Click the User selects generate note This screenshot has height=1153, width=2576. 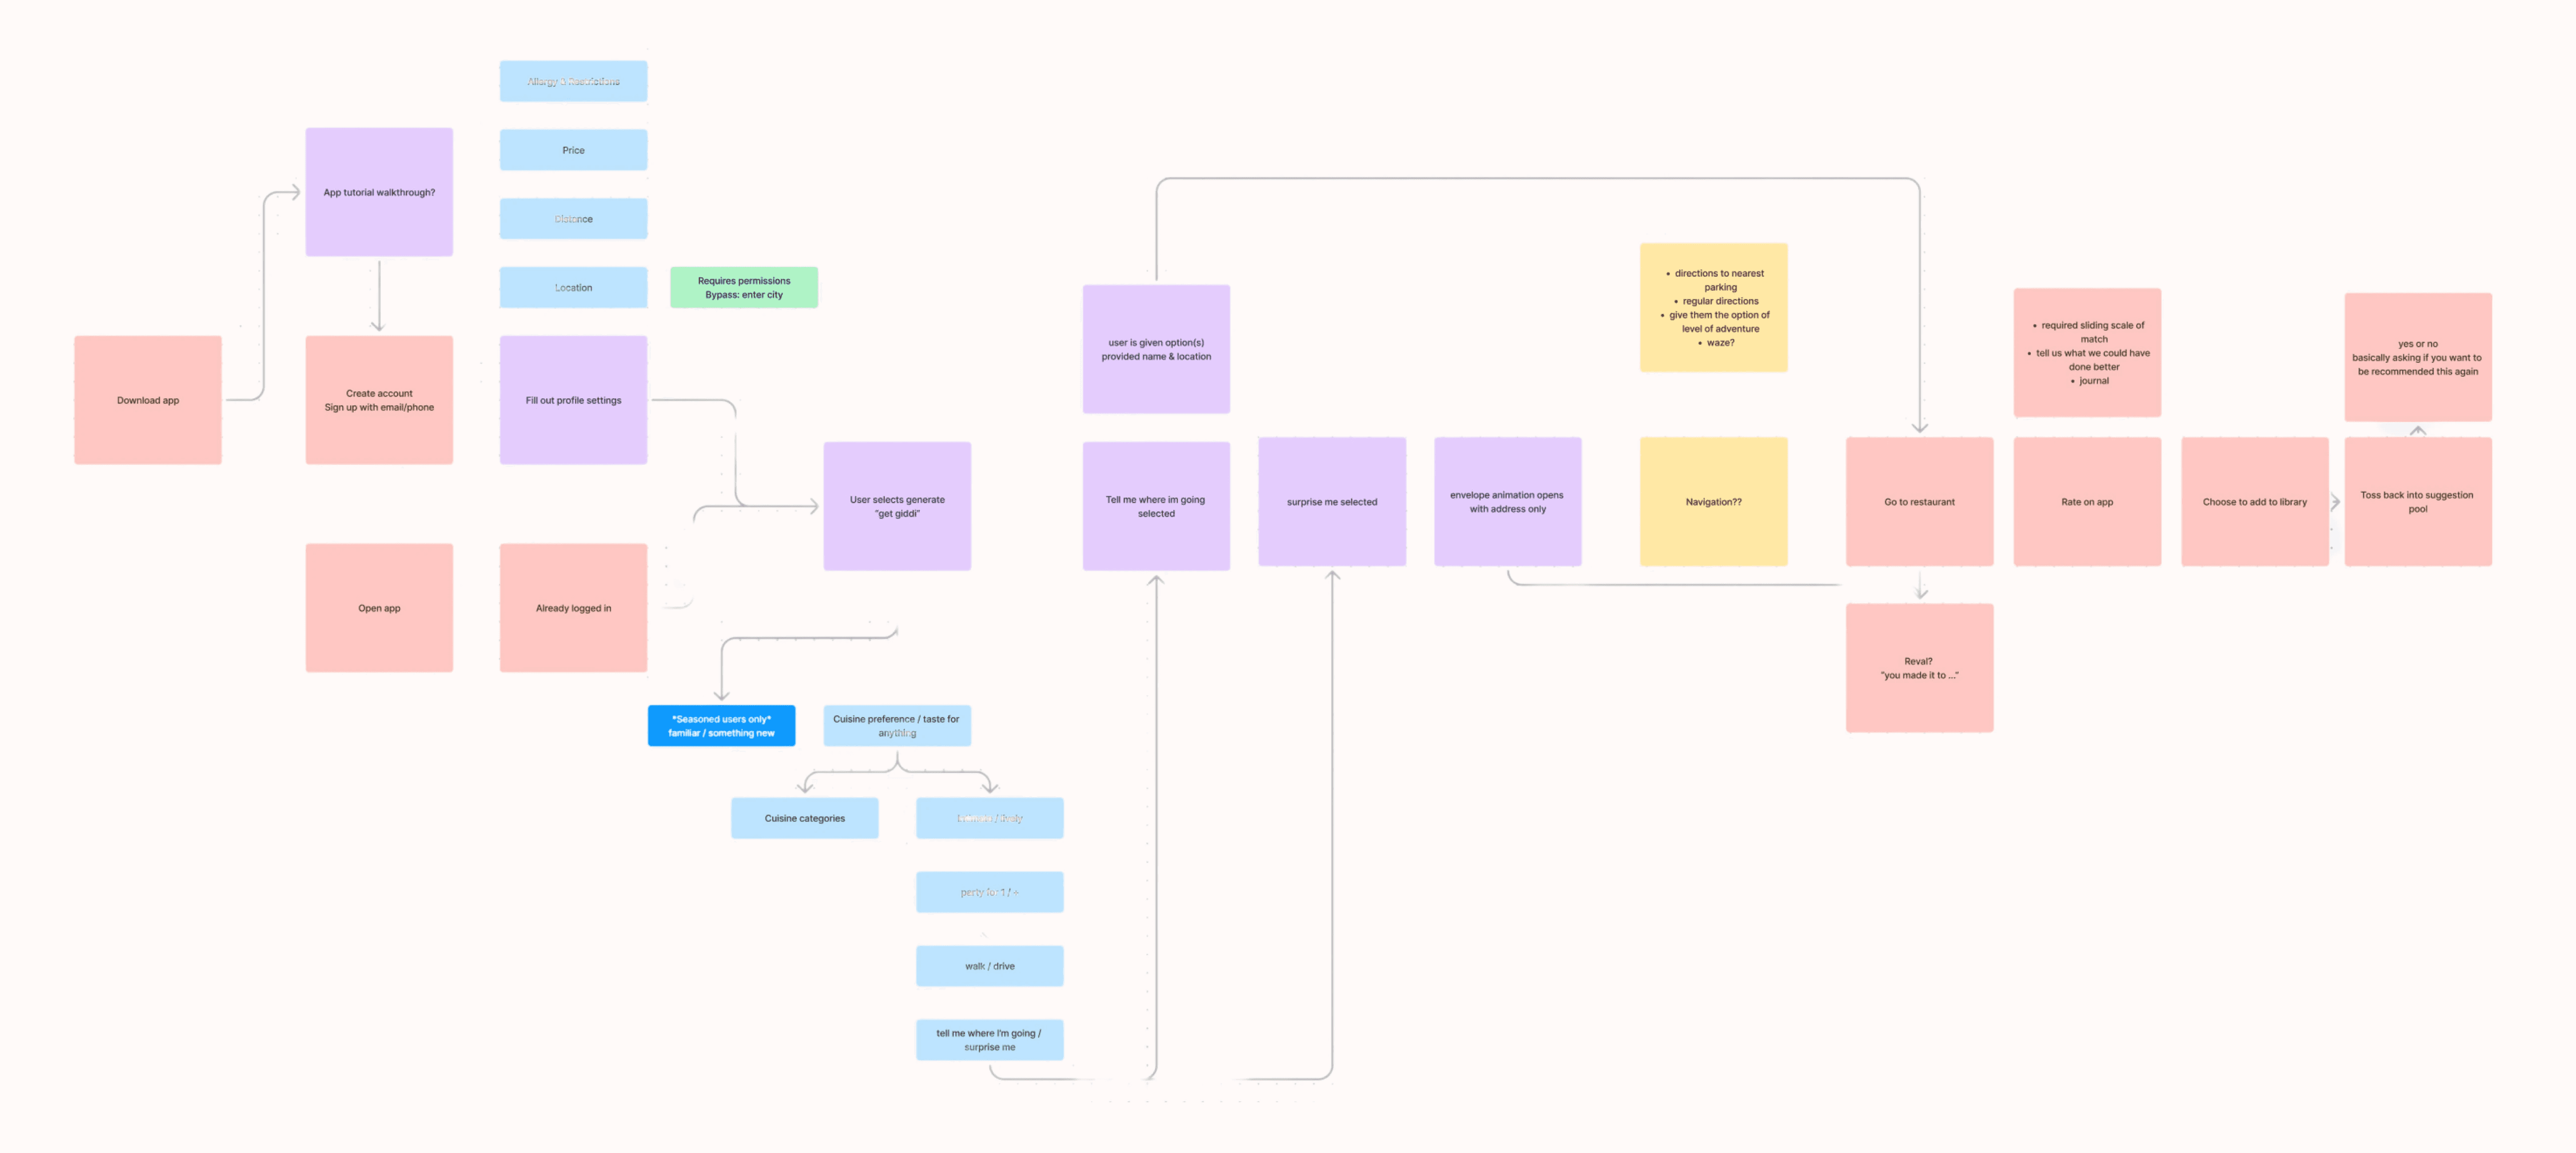tap(897, 506)
